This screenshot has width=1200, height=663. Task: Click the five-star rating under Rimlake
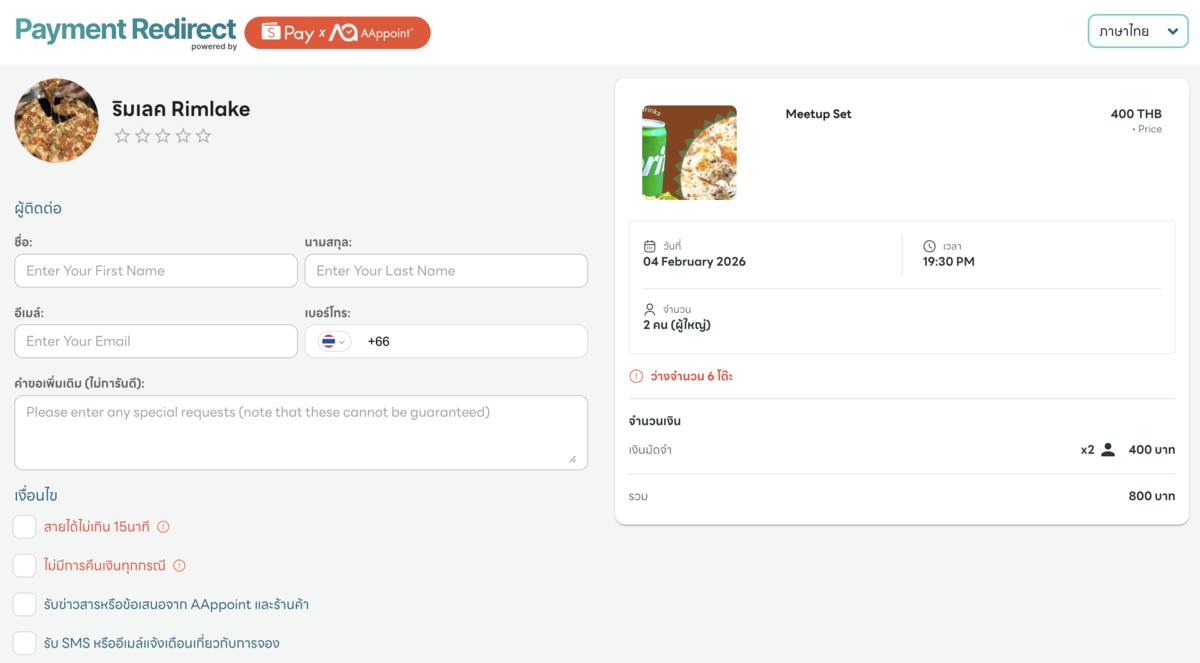tap(163, 136)
